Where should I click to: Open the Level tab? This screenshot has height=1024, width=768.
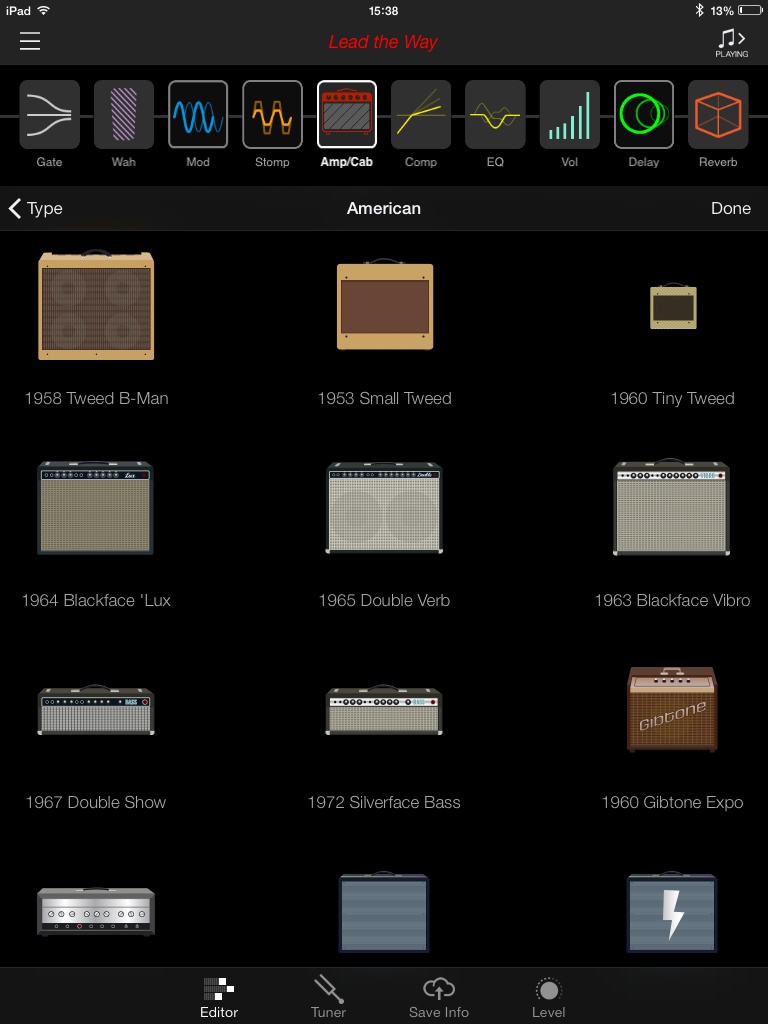tap(549, 997)
